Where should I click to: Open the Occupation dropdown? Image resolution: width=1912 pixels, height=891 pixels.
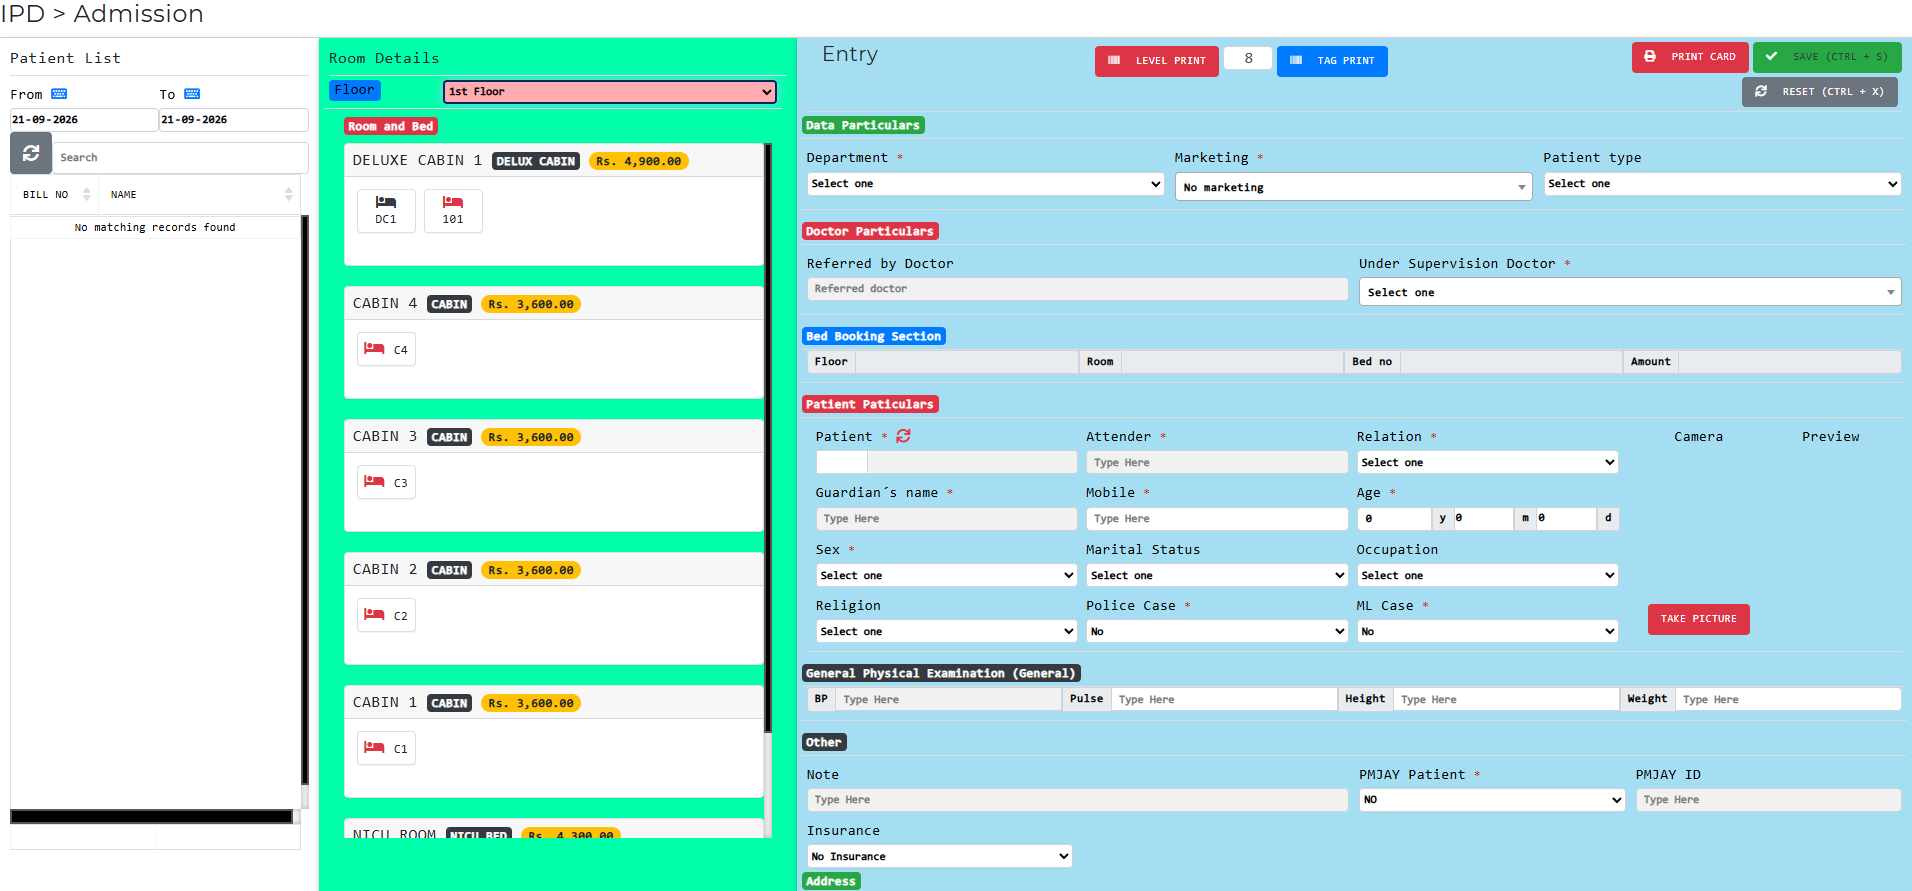pyautogui.click(x=1487, y=575)
